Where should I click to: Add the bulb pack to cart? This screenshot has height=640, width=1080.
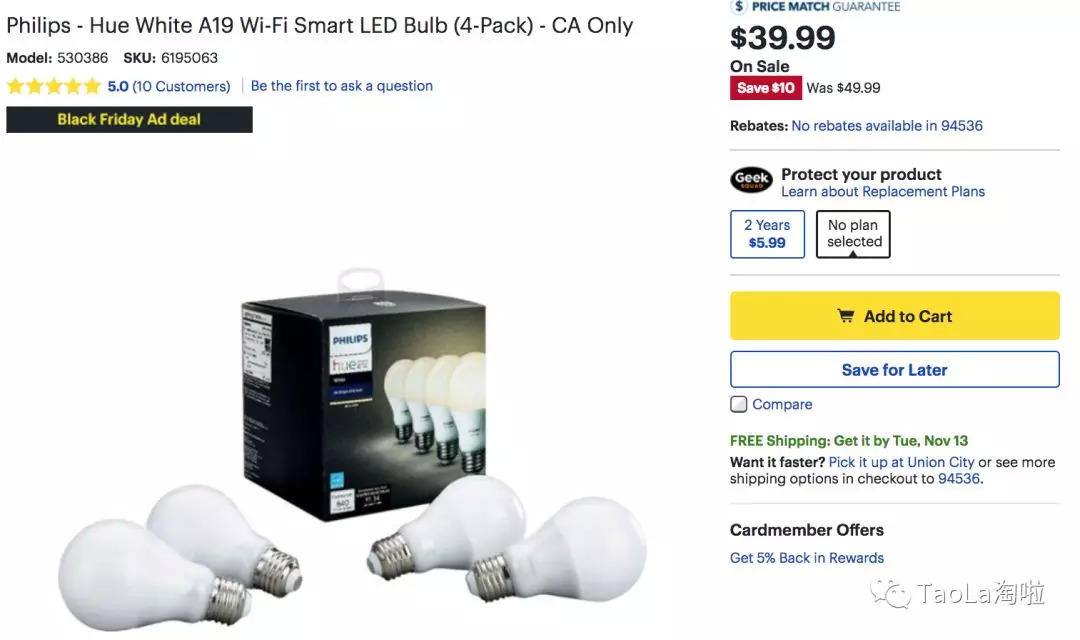(x=894, y=316)
